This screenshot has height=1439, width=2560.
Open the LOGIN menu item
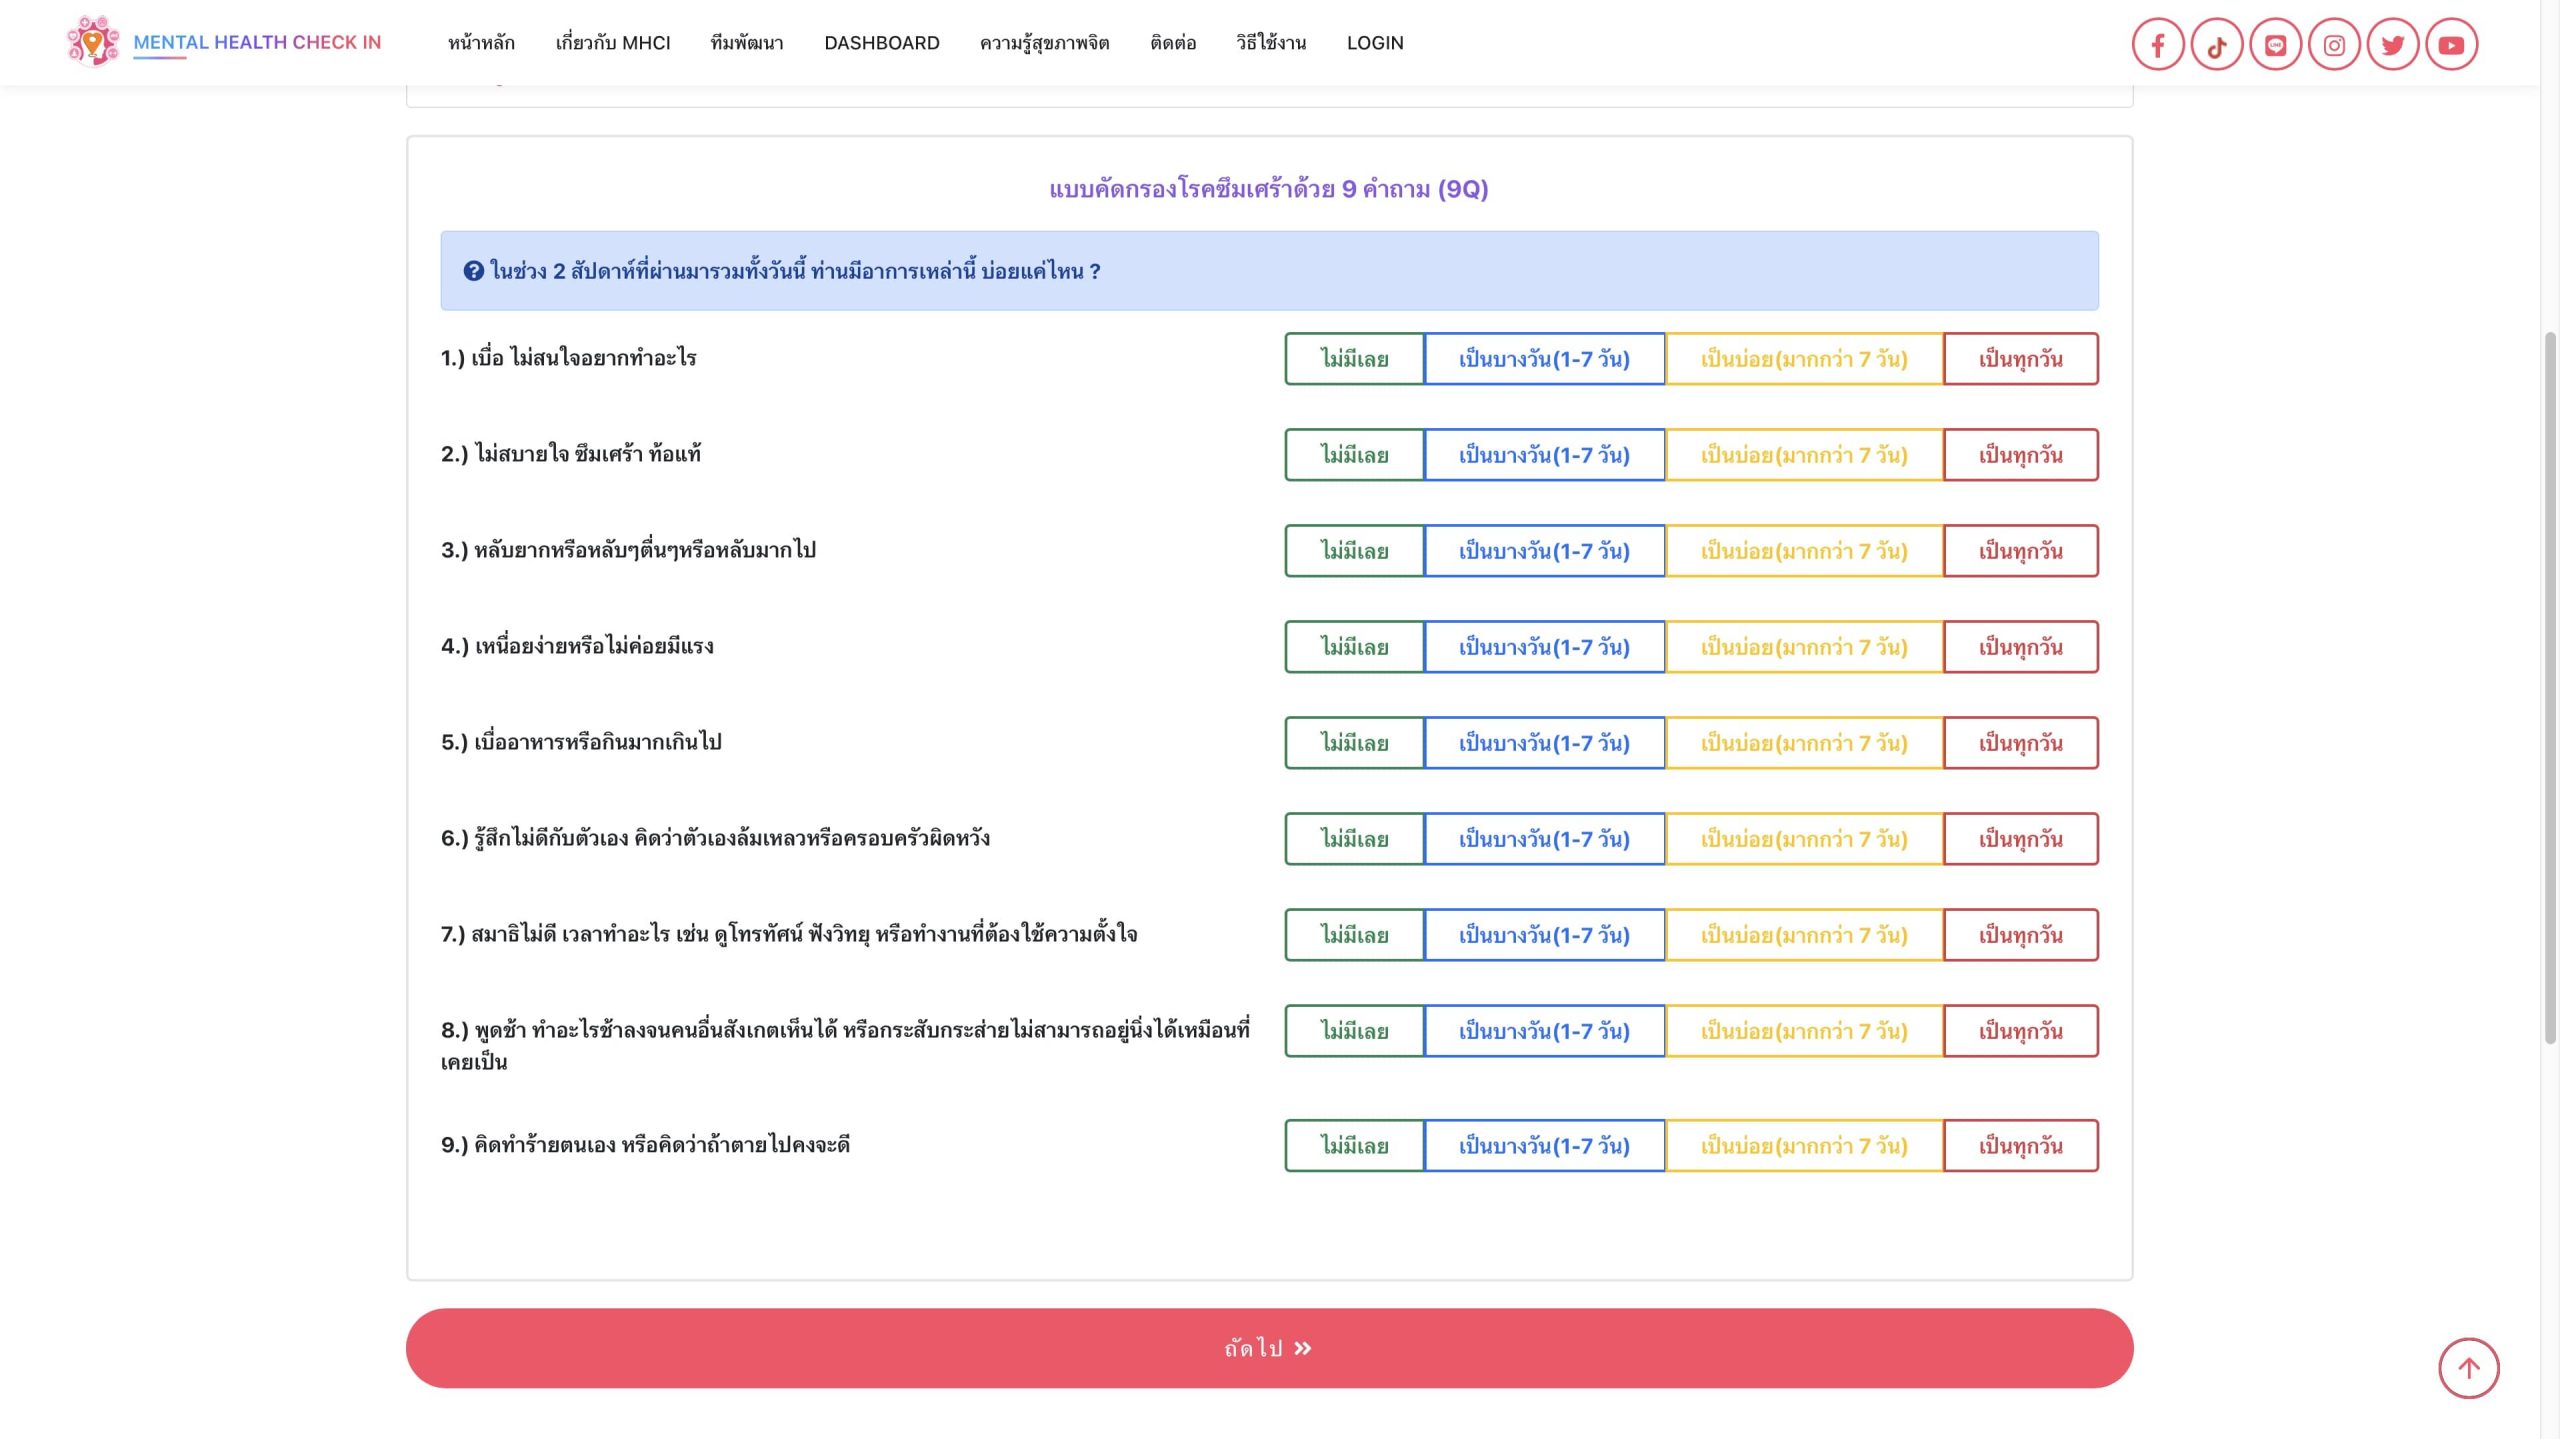[1374, 43]
